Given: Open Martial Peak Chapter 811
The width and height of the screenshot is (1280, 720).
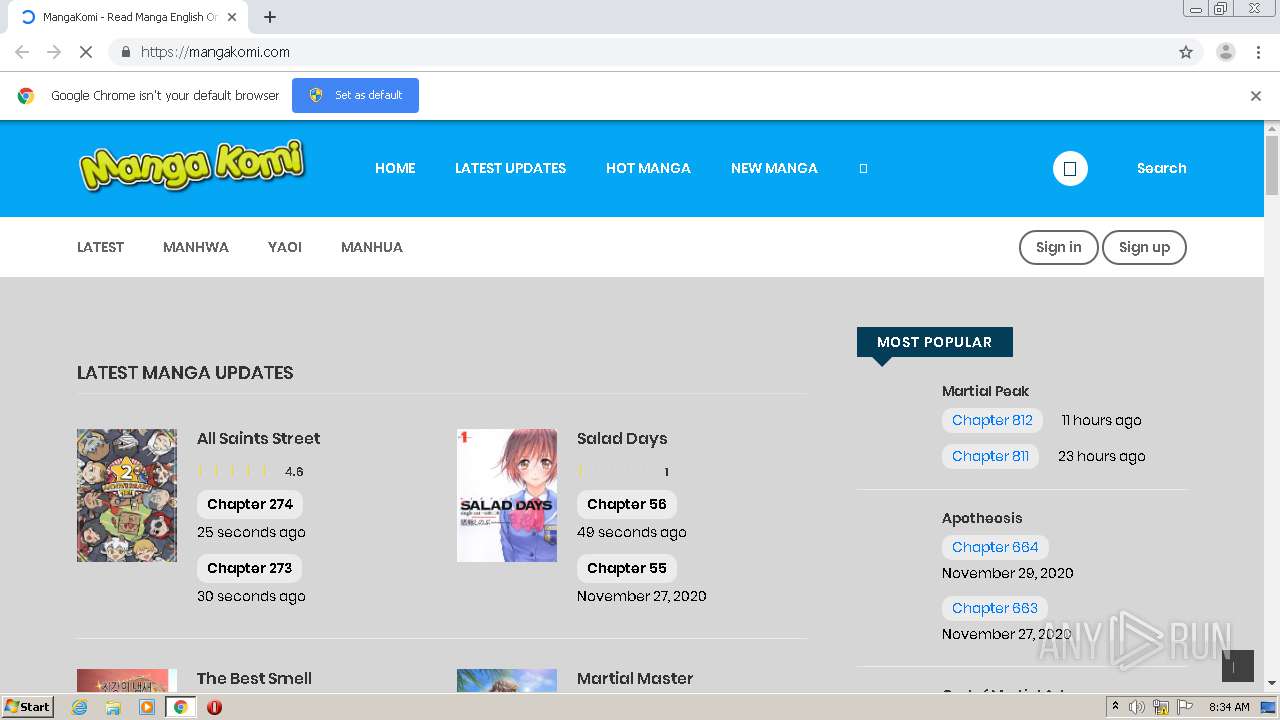Looking at the screenshot, I should click(990, 456).
